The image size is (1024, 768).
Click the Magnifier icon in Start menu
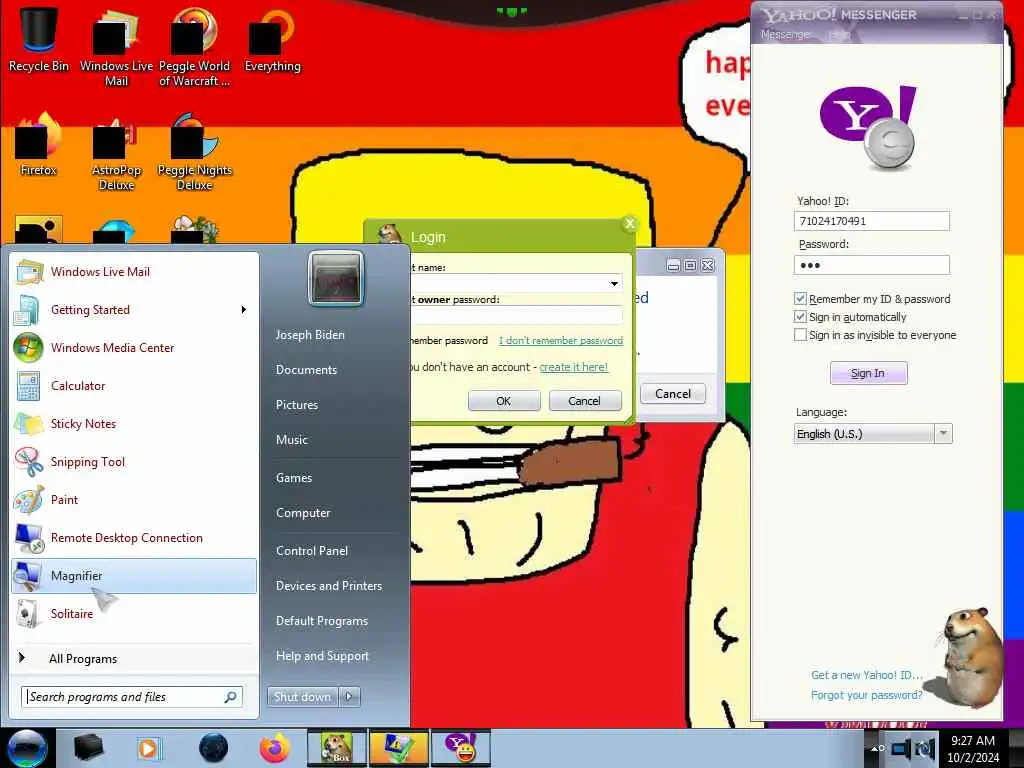tap(29, 575)
